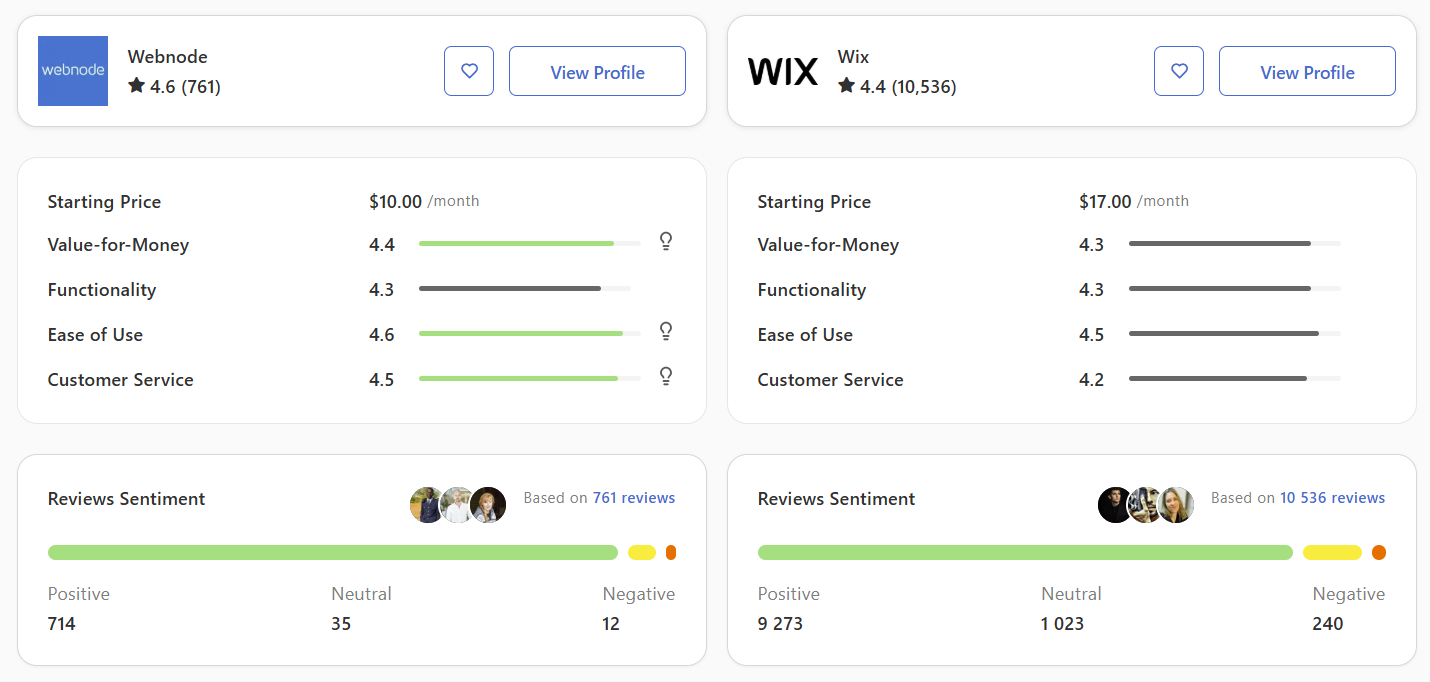1430x682 pixels.
Task: Click Webnode neutral count 35
Action: point(342,624)
